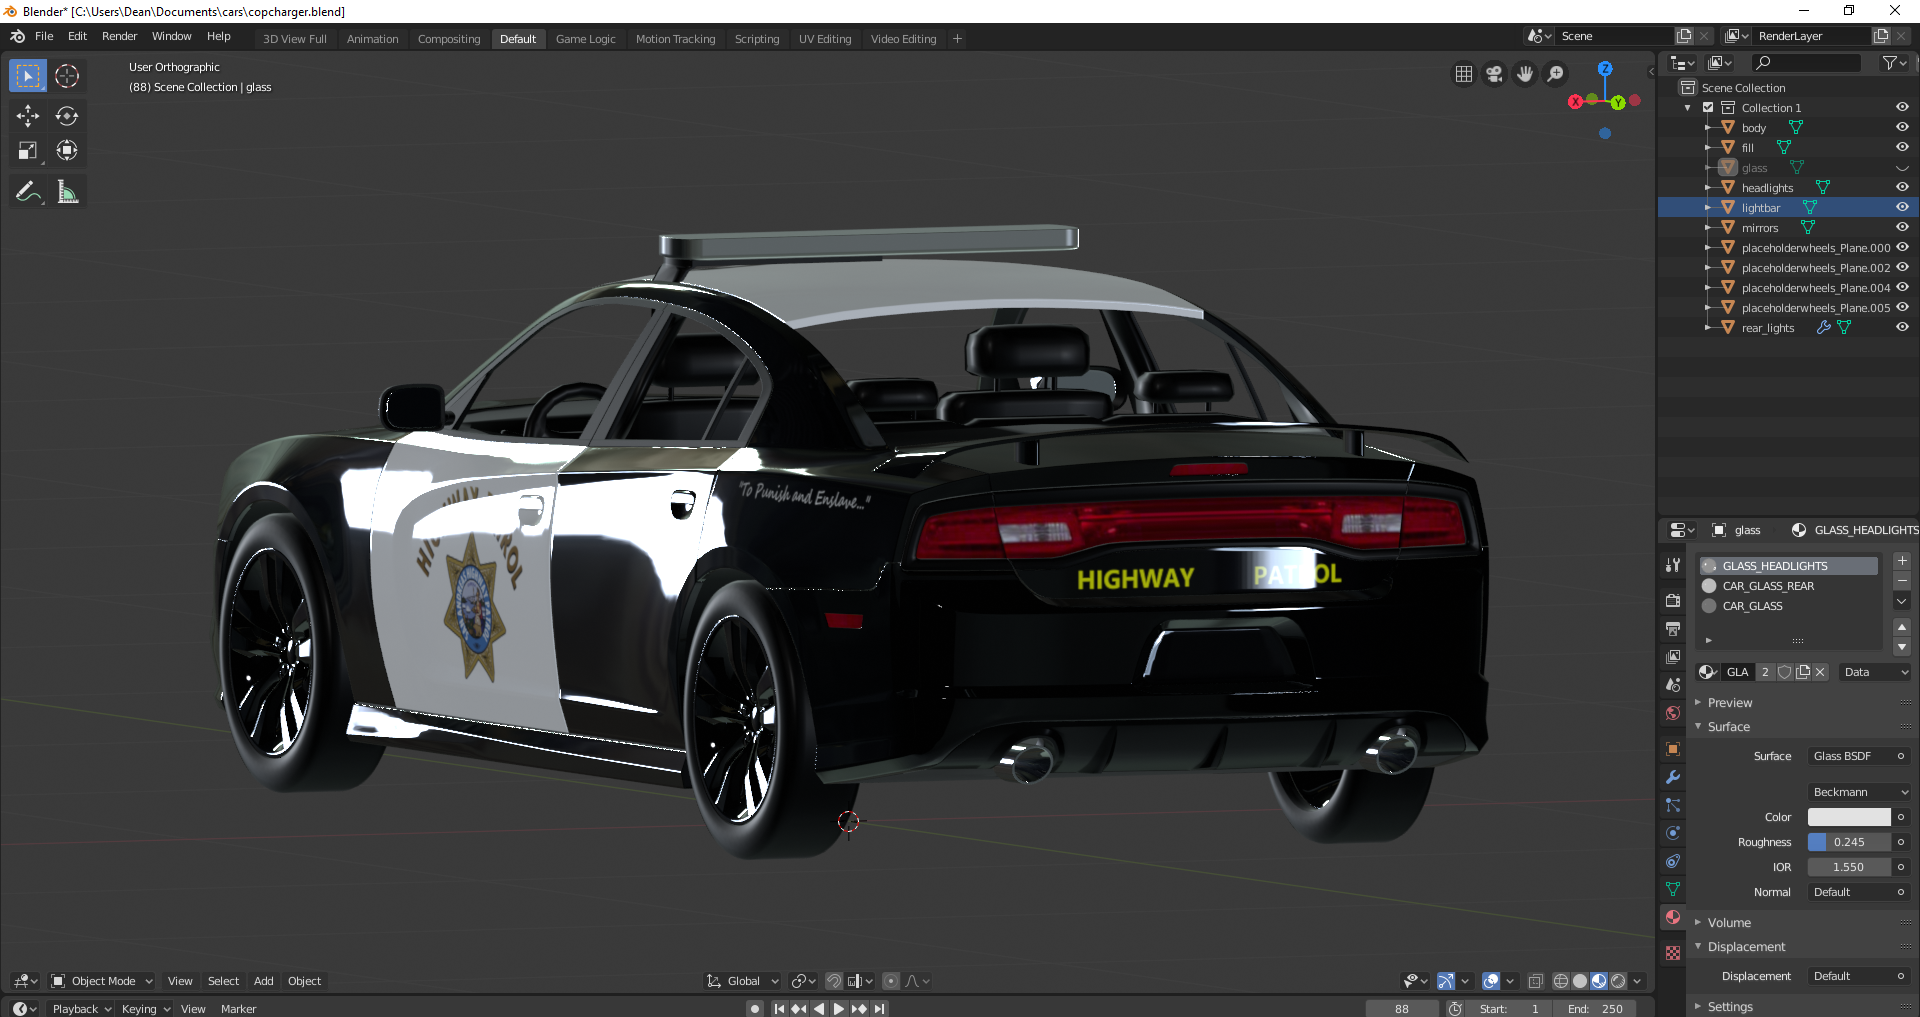Select the Select Box tool

pyautogui.click(x=28, y=76)
